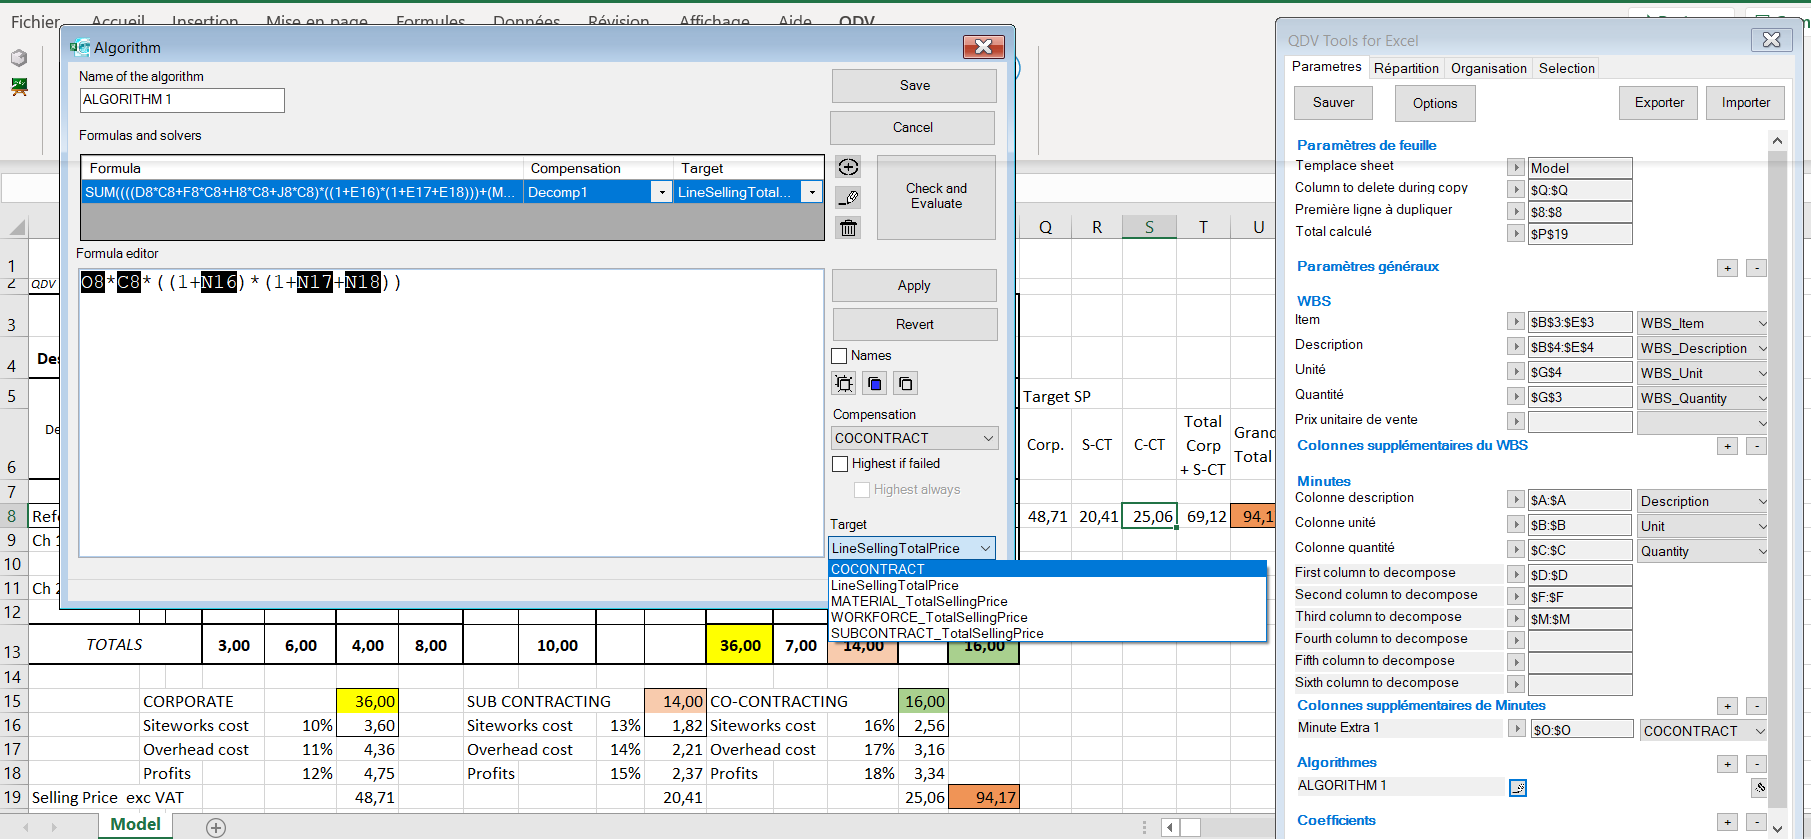Choose MATERIAL_TotalSellingPrice in the Target list
Screen dimensions: 1811x839
click(1047, 601)
